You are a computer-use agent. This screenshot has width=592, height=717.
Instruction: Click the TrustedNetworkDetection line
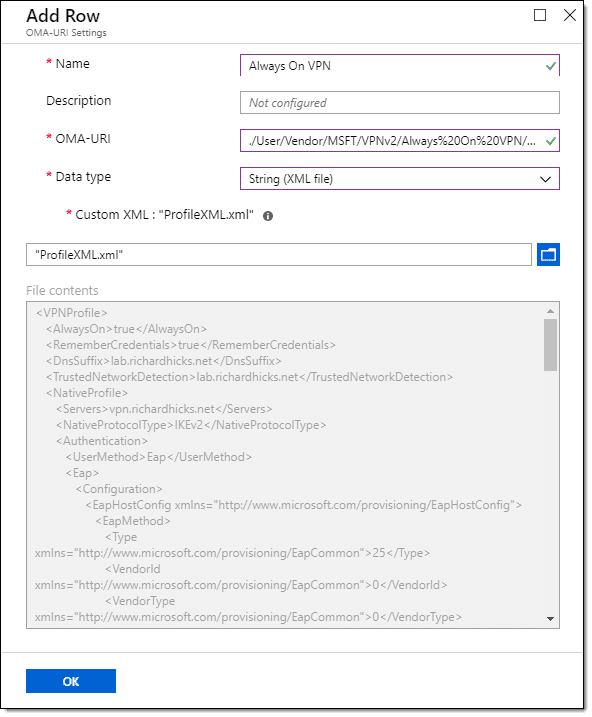(249, 377)
